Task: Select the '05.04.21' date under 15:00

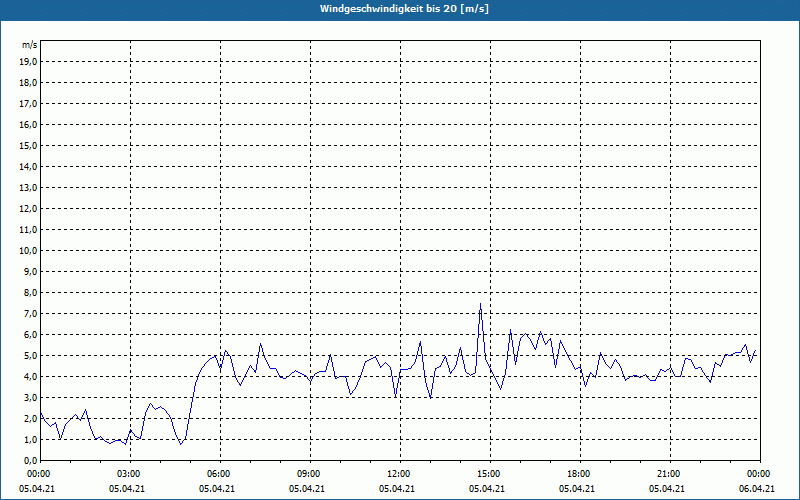Action: (487, 489)
